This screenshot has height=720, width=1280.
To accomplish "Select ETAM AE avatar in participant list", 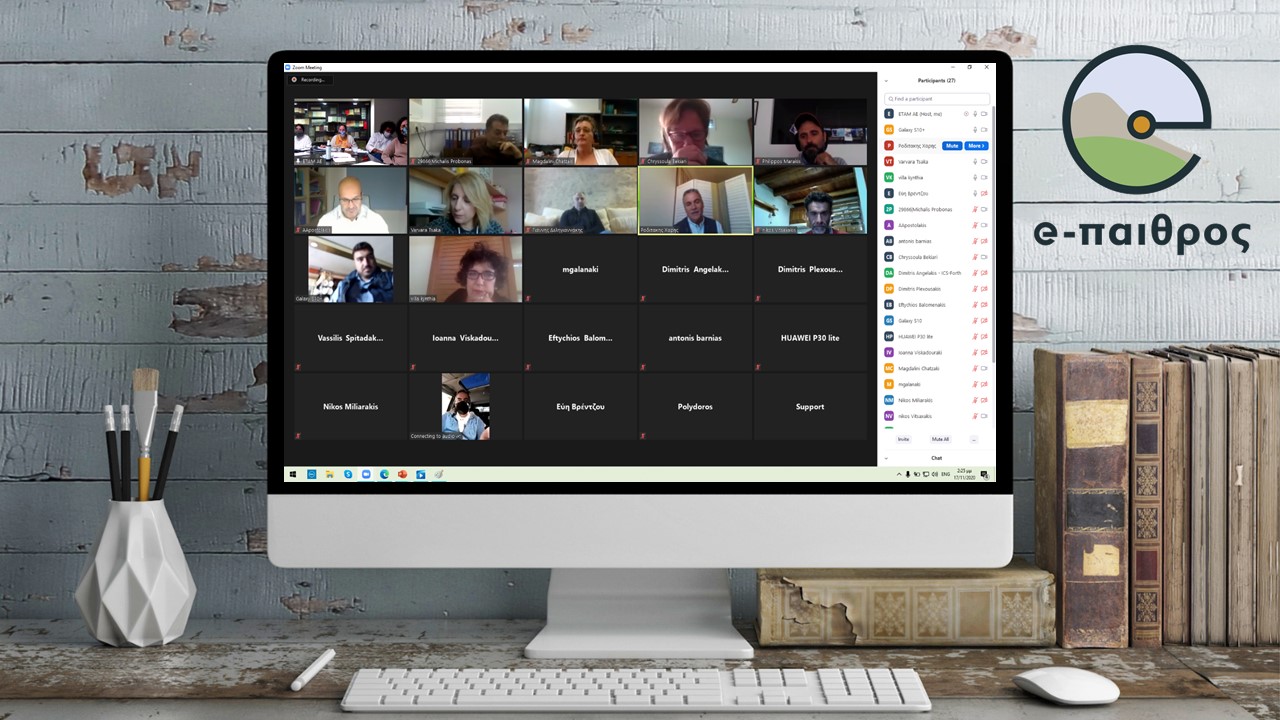I will pos(889,114).
